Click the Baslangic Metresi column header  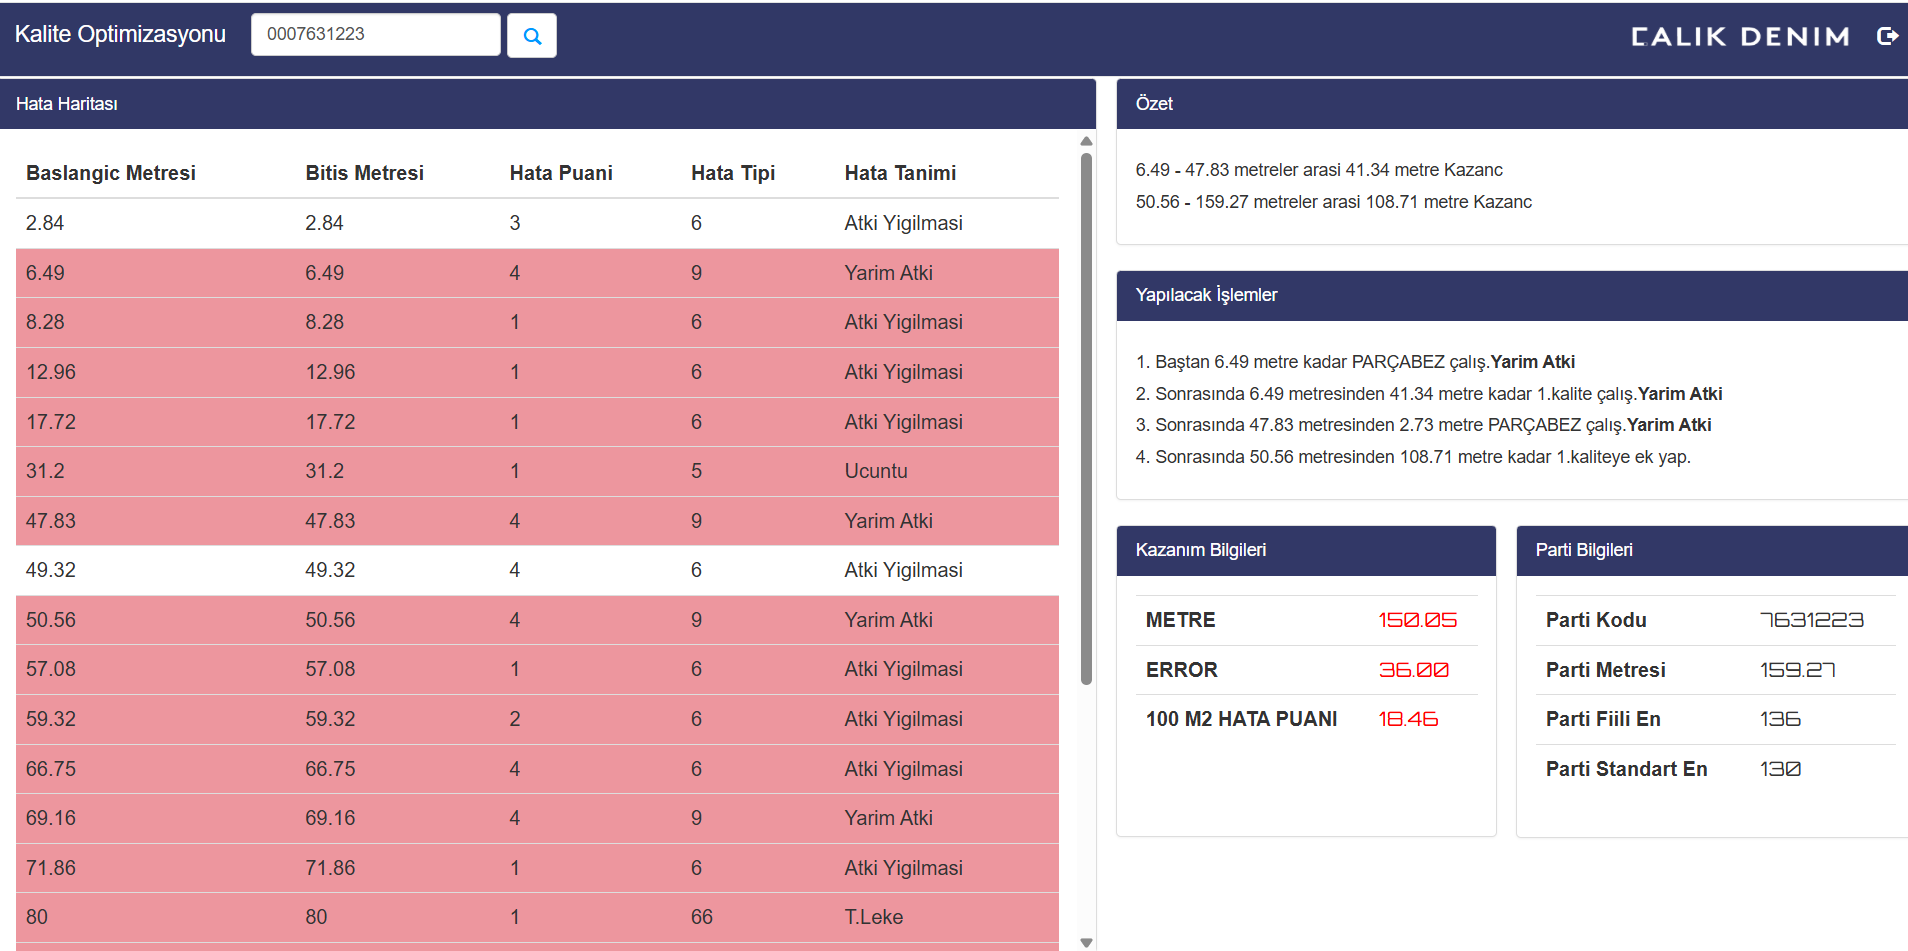tap(111, 173)
